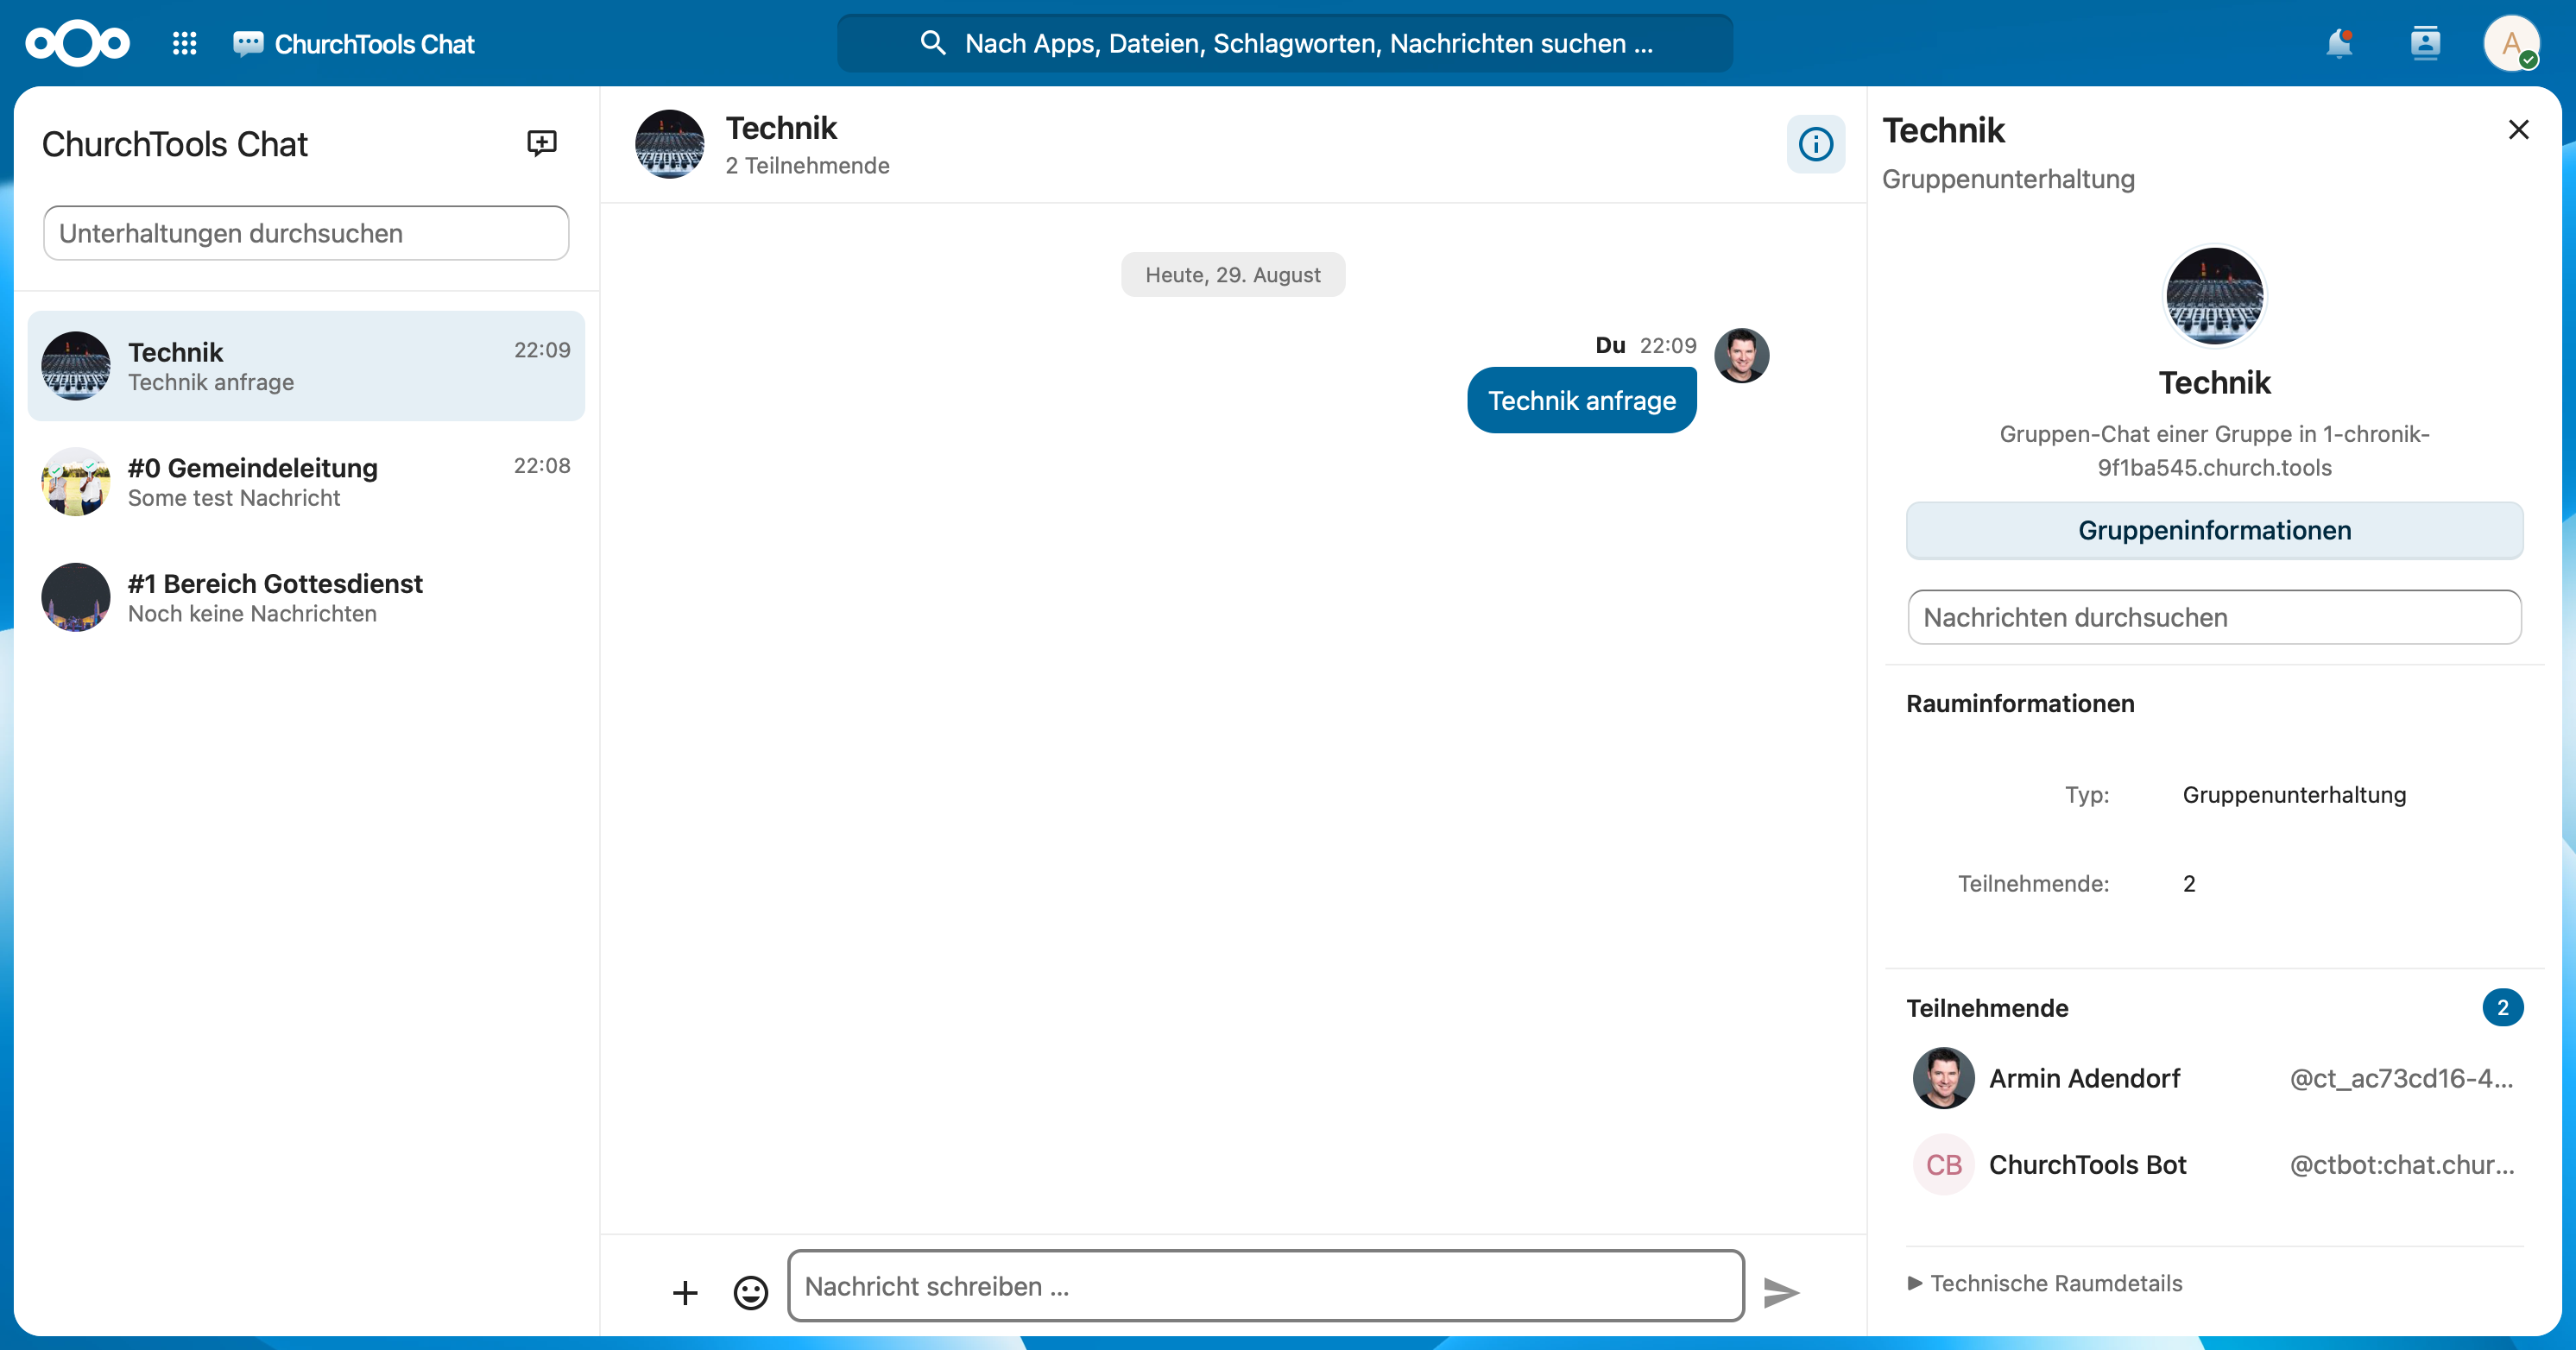This screenshot has width=2576, height=1350.
Task: Click the sender avatar beside the message
Action: pyautogui.click(x=1741, y=355)
